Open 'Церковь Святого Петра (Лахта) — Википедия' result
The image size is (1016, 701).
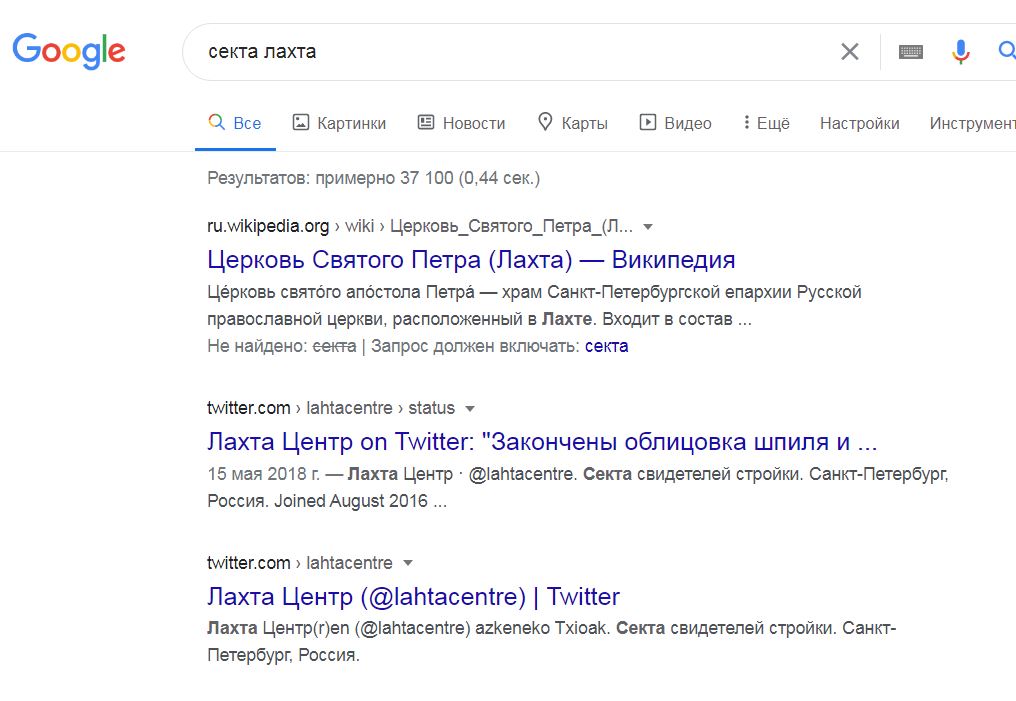tap(471, 260)
